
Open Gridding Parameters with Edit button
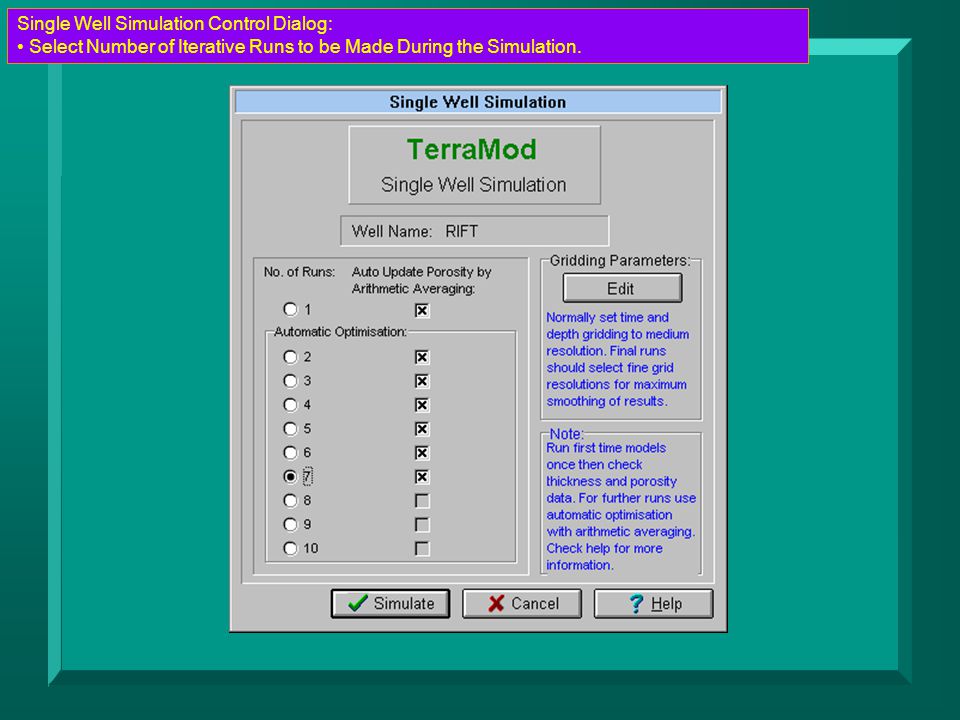(x=622, y=288)
